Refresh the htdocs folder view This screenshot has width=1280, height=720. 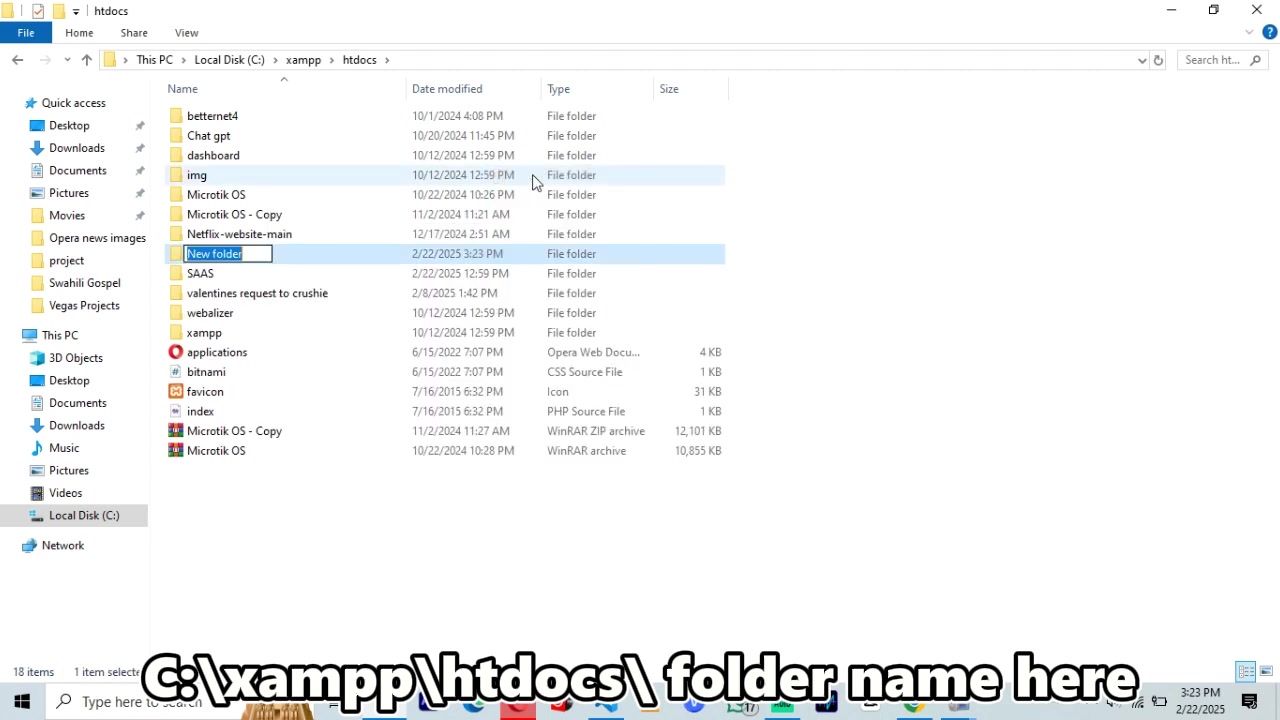pyautogui.click(x=1158, y=60)
